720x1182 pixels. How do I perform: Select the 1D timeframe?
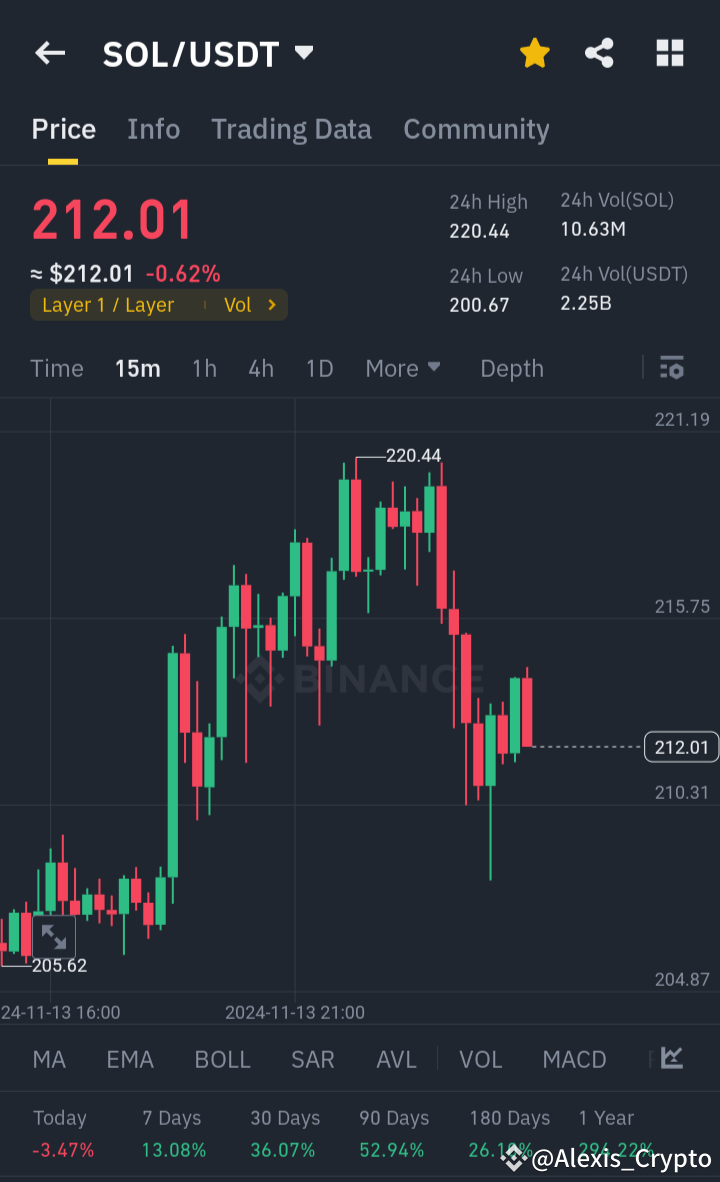coord(319,368)
